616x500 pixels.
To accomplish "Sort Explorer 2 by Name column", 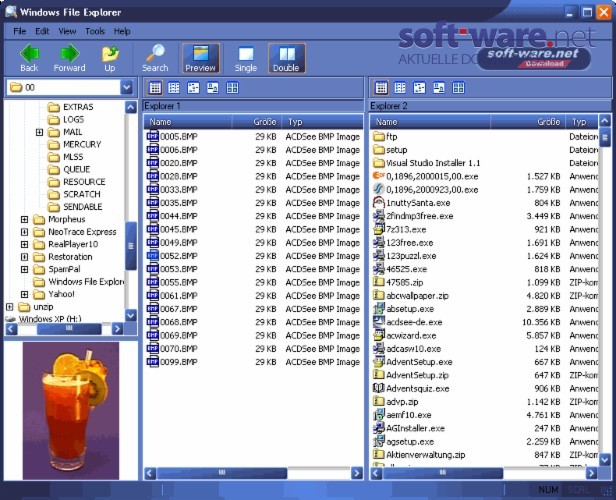I will point(430,122).
